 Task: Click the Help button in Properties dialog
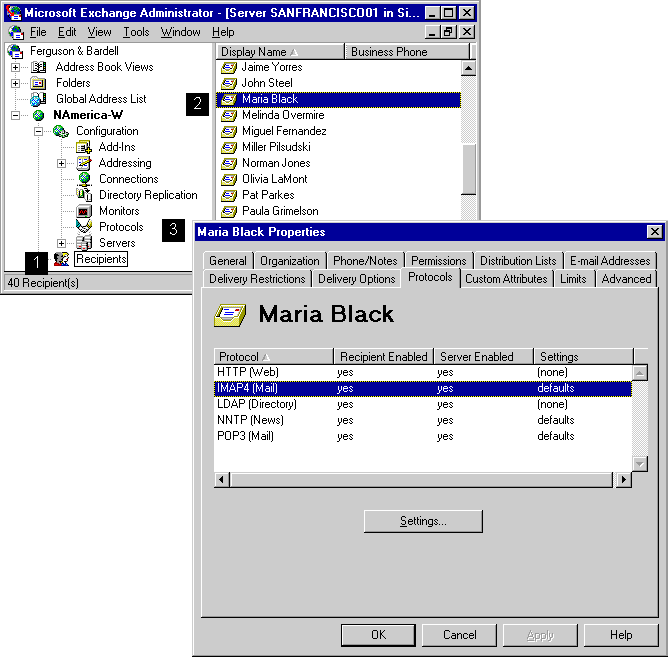coord(621,635)
